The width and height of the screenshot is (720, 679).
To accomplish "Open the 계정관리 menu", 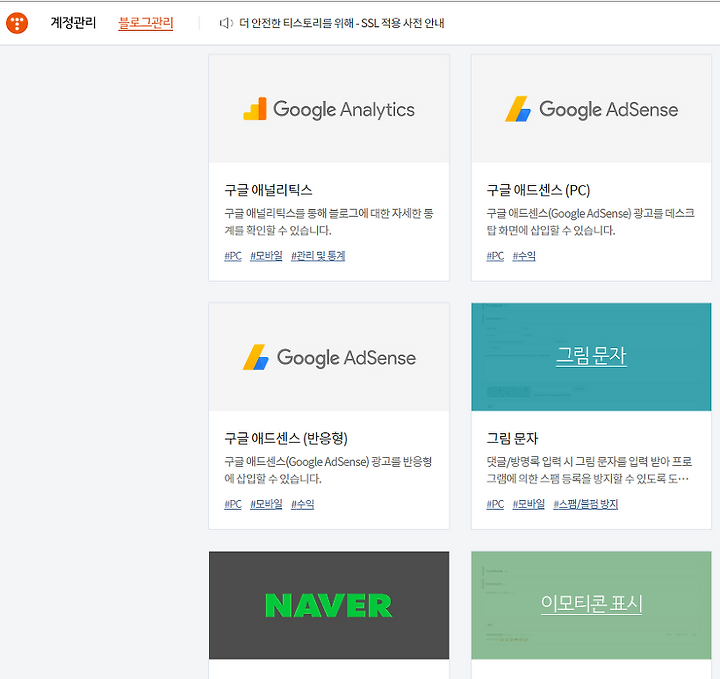I will click(x=73, y=22).
